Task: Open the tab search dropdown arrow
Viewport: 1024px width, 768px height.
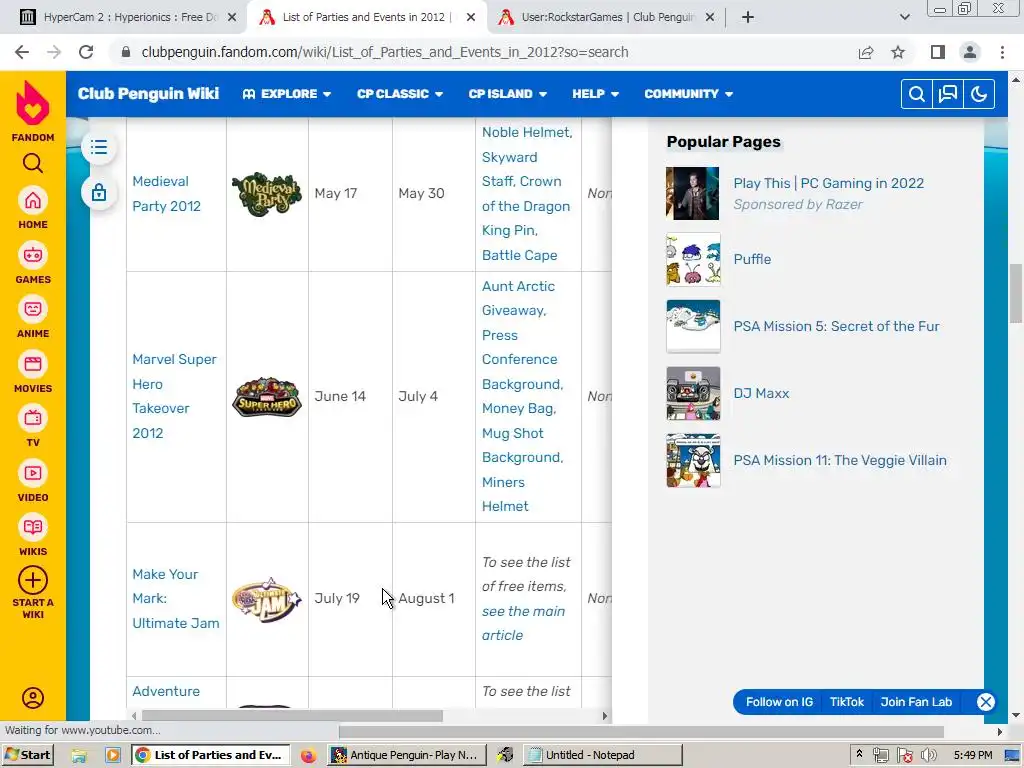Action: (904, 17)
